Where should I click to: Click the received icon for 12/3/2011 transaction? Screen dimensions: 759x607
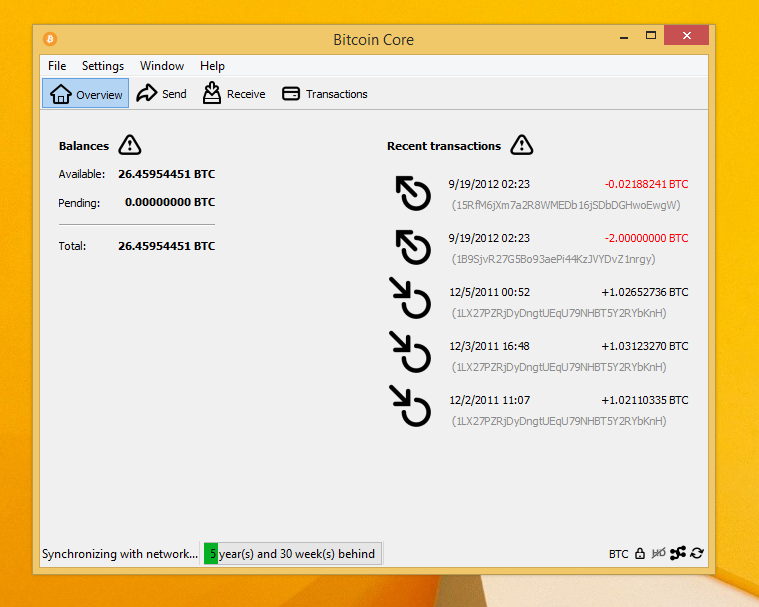click(410, 352)
